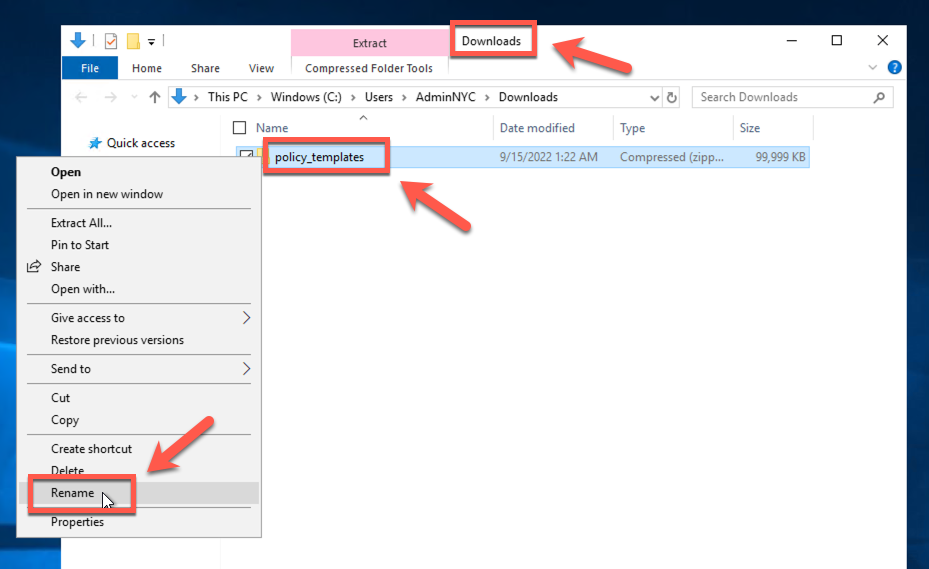
Task: Click inside the Search Downloads field
Action: (x=780, y=97)
